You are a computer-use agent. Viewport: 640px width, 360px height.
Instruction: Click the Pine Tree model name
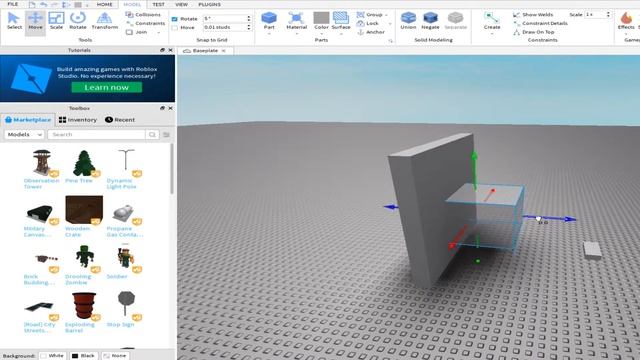pos(79,180)
